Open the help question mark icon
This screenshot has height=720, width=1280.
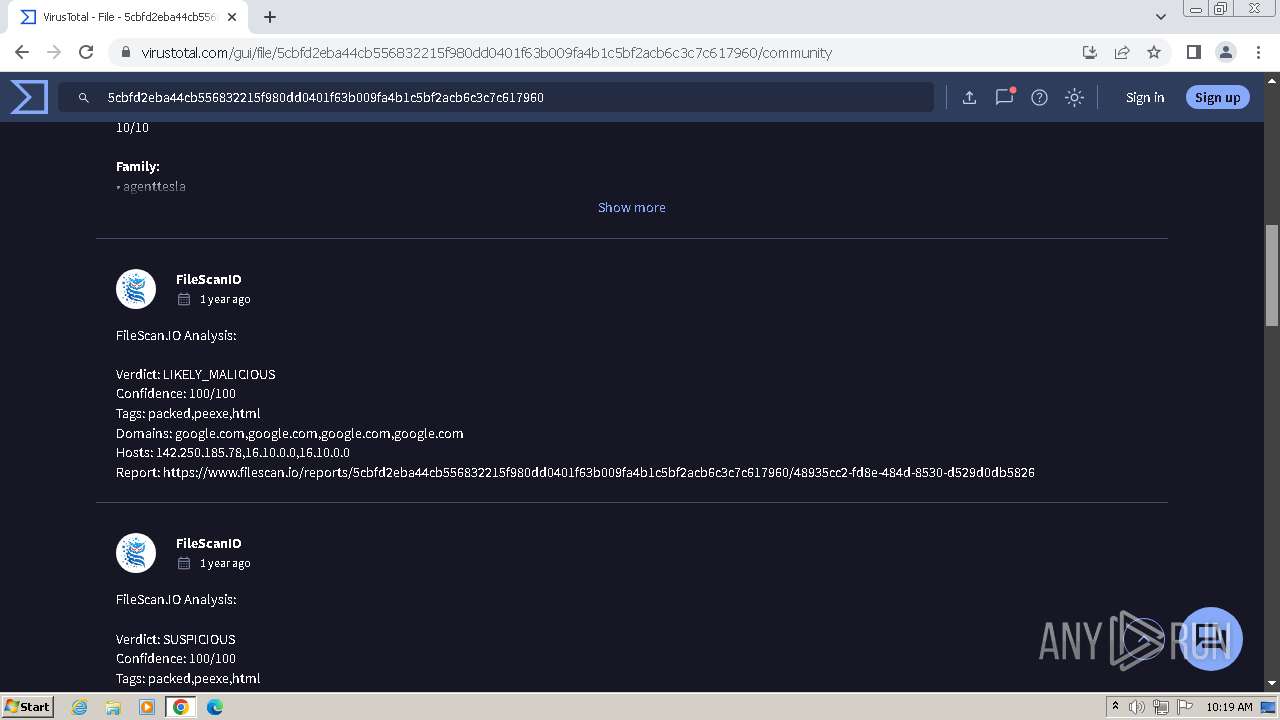1039,97
